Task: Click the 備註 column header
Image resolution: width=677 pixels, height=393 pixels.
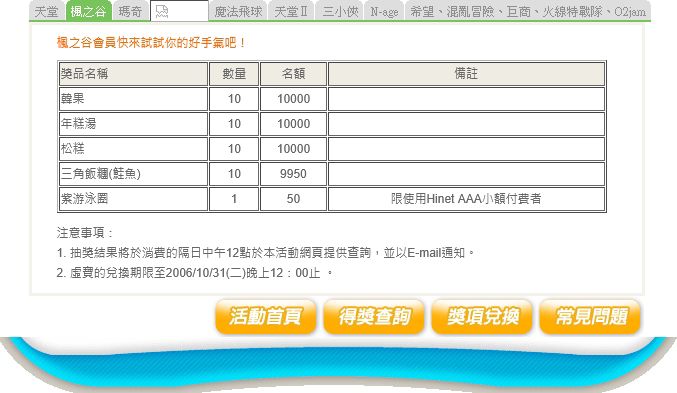Action: [x=466, y=74]
